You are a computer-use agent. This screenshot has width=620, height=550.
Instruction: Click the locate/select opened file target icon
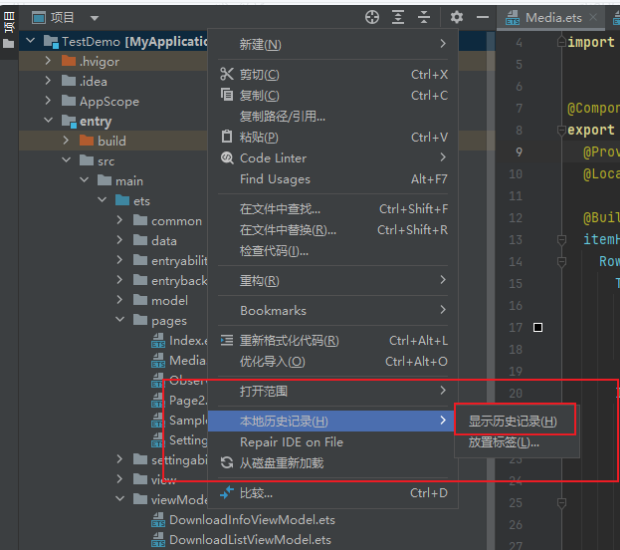pos(372,17)
